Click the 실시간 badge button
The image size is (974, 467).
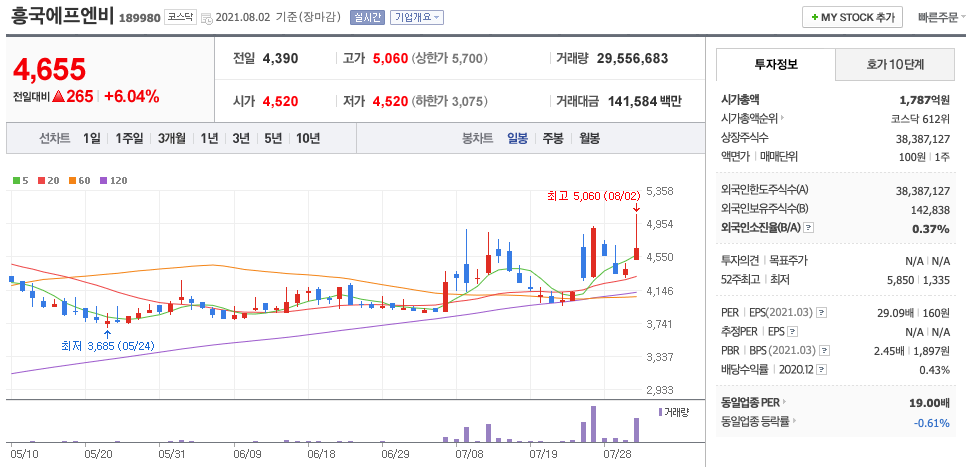click(x=368, y=17)
